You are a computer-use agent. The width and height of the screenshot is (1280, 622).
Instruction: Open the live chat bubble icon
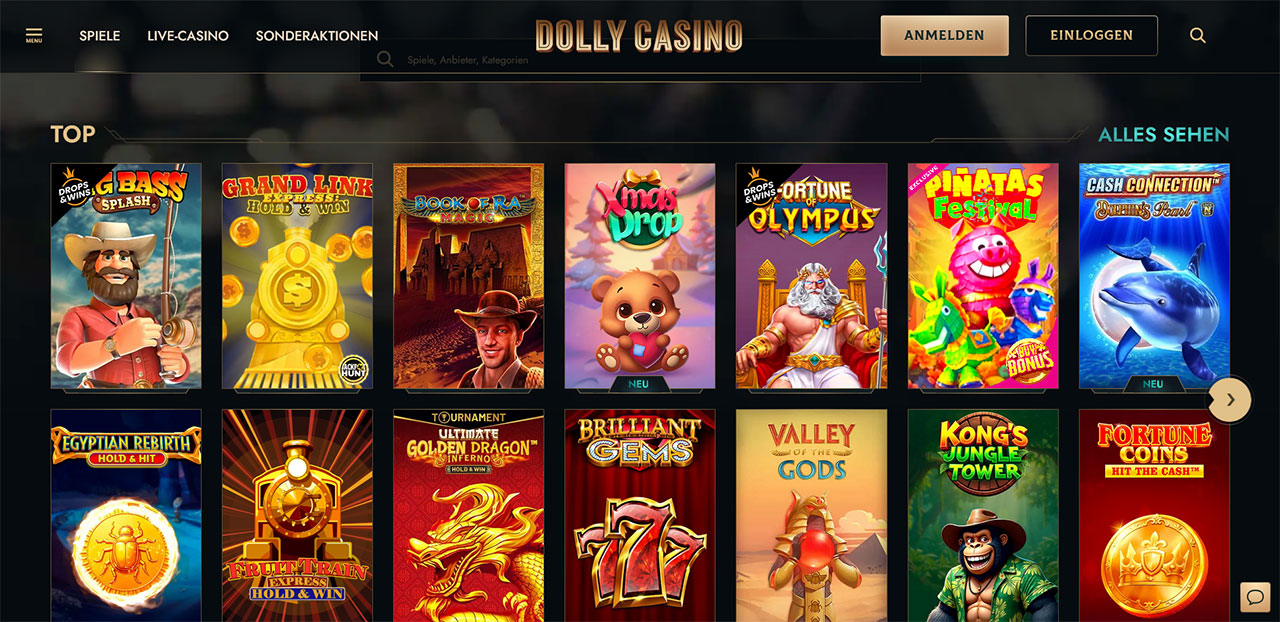pyautogui.click(x=1254, y=597)
